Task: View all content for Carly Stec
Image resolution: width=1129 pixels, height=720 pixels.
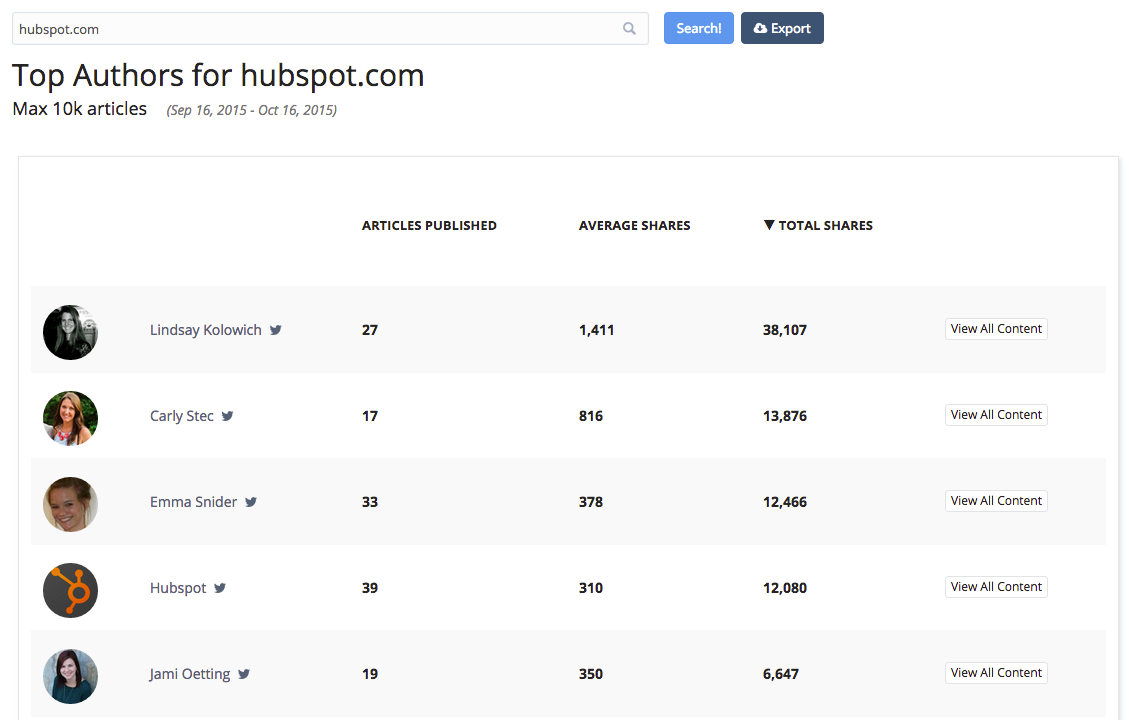Action: (996, 415)
